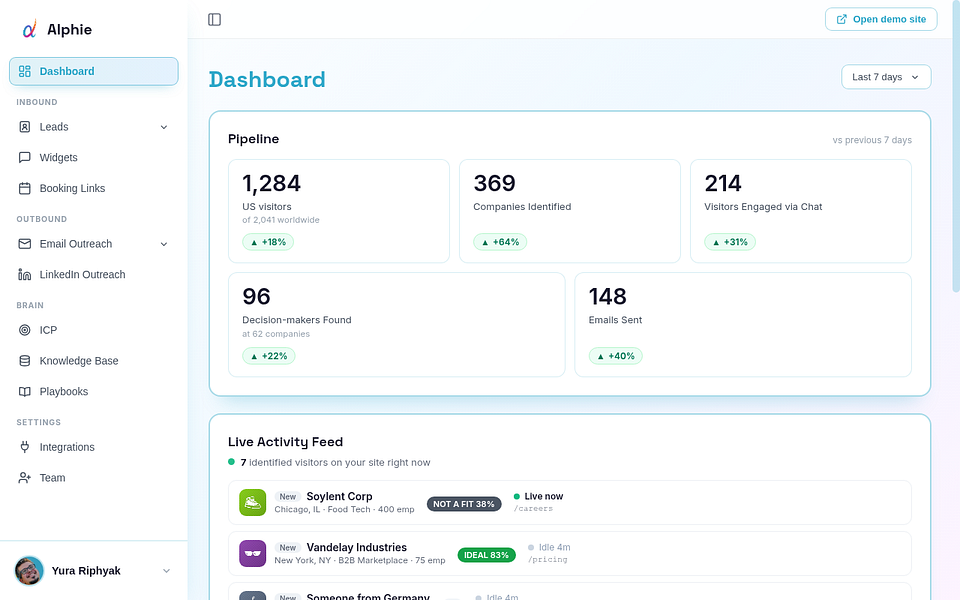
Task: Click the Alphie logo icon
Action: (x=30, y=29)
